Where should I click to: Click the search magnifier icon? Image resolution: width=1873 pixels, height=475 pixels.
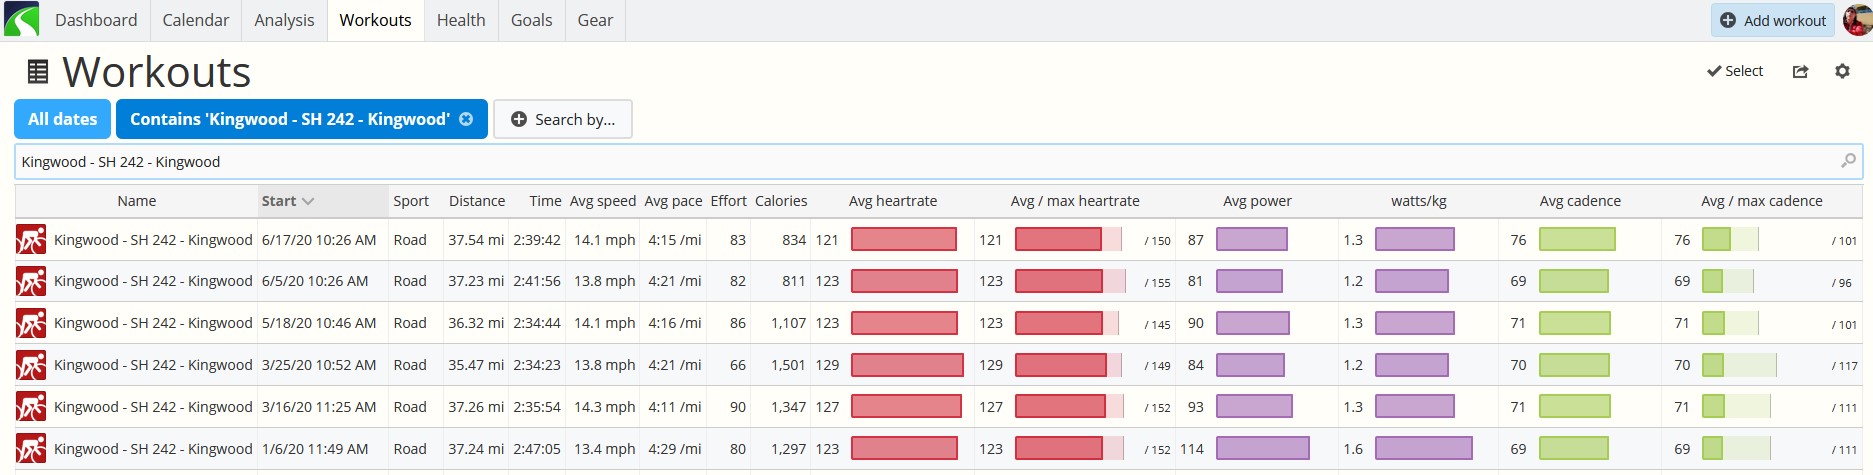[x=1848, y=161]
